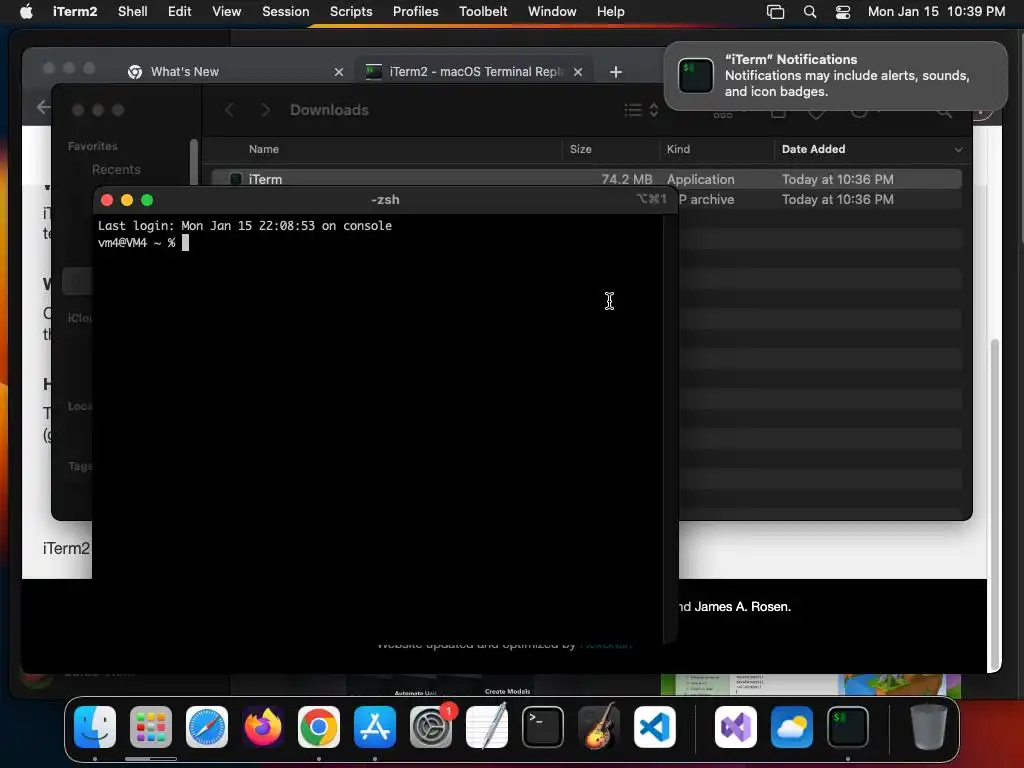Click the menu bar date and time
The image size is (1024, 768).
coord(936,11)
